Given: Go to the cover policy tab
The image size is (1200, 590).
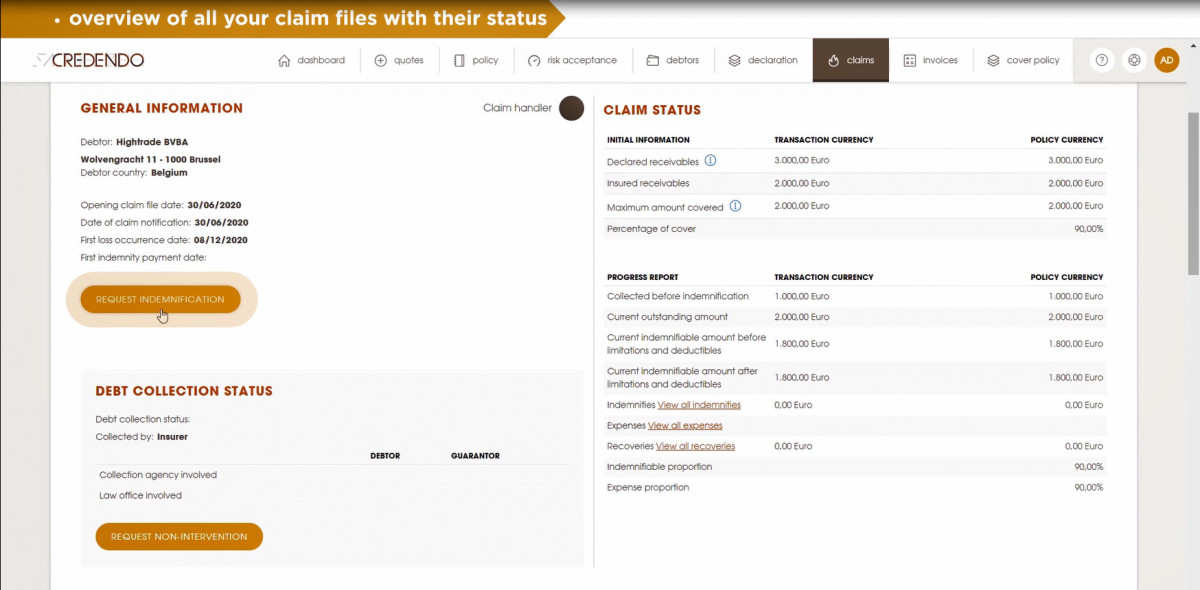Looking at the screenshot, I should tap(1023, 60).
